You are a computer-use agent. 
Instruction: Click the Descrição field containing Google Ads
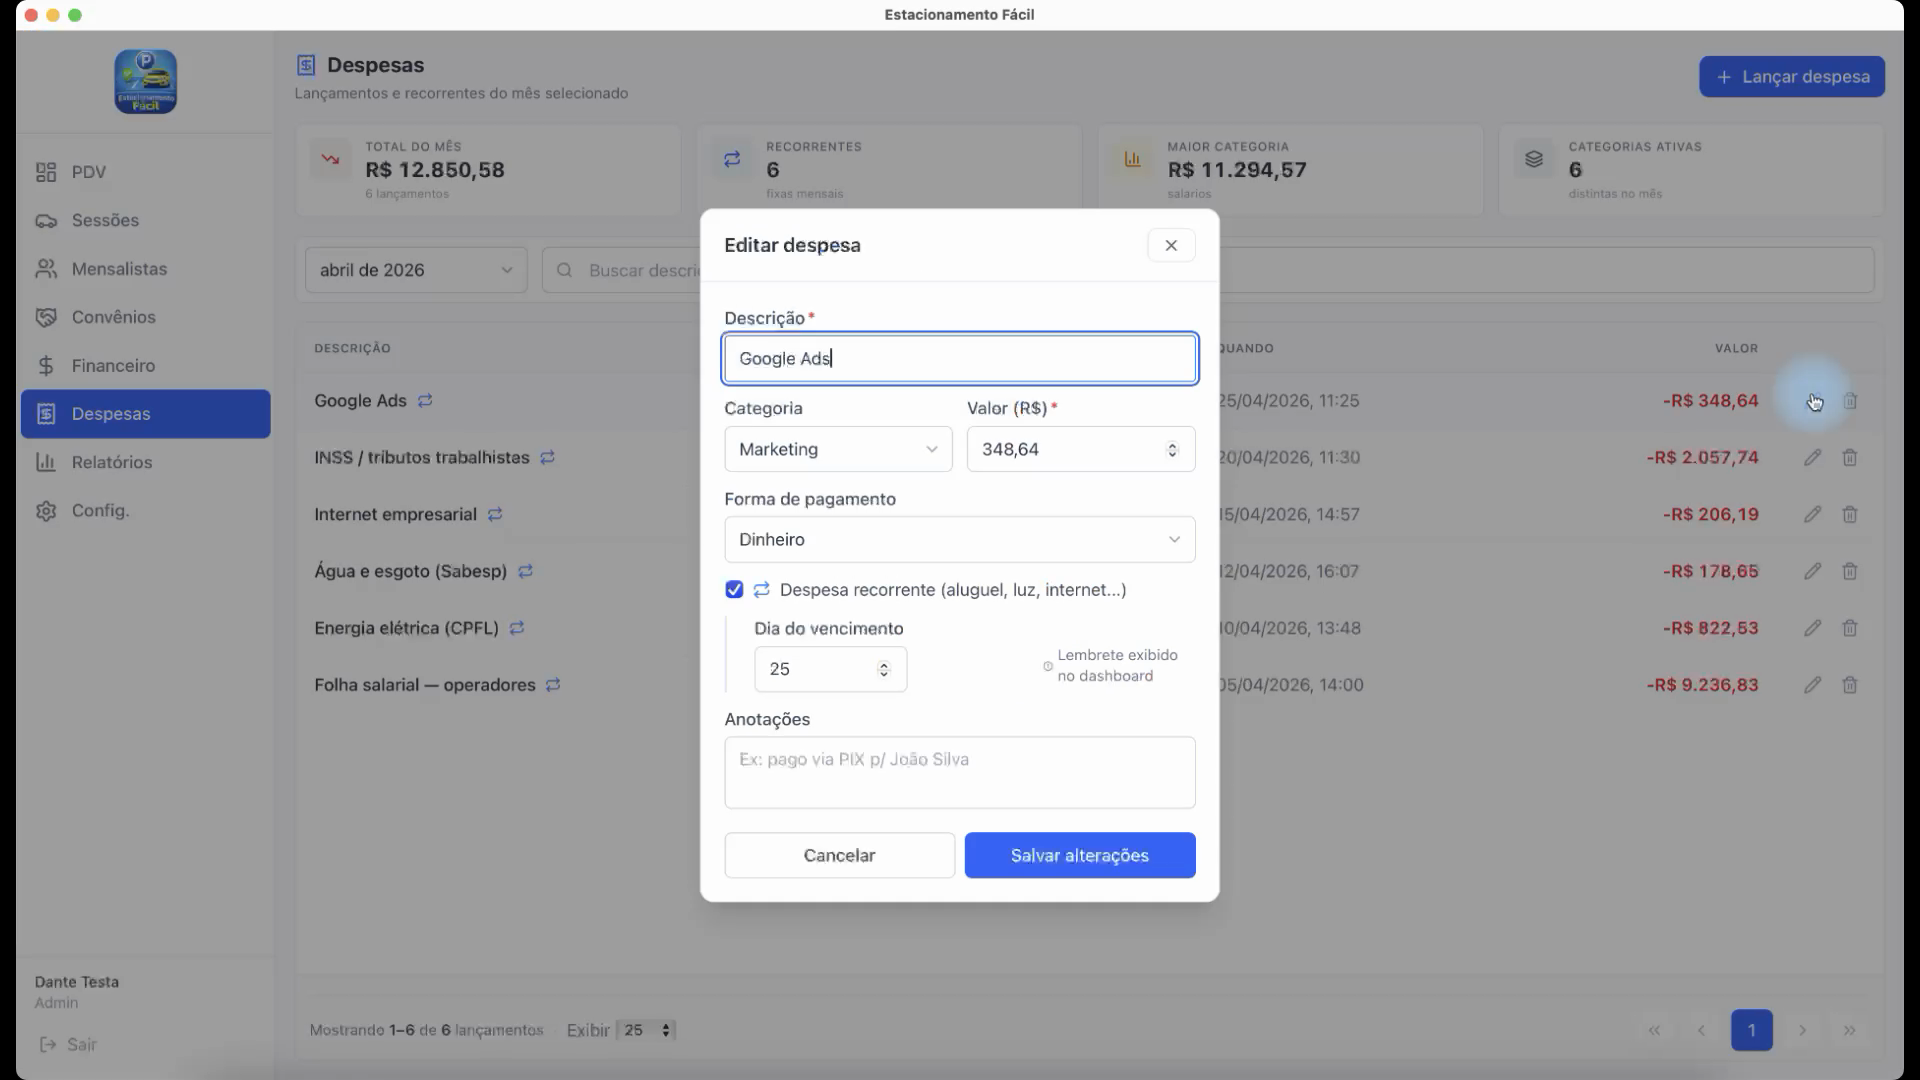[x=959, y=358]
